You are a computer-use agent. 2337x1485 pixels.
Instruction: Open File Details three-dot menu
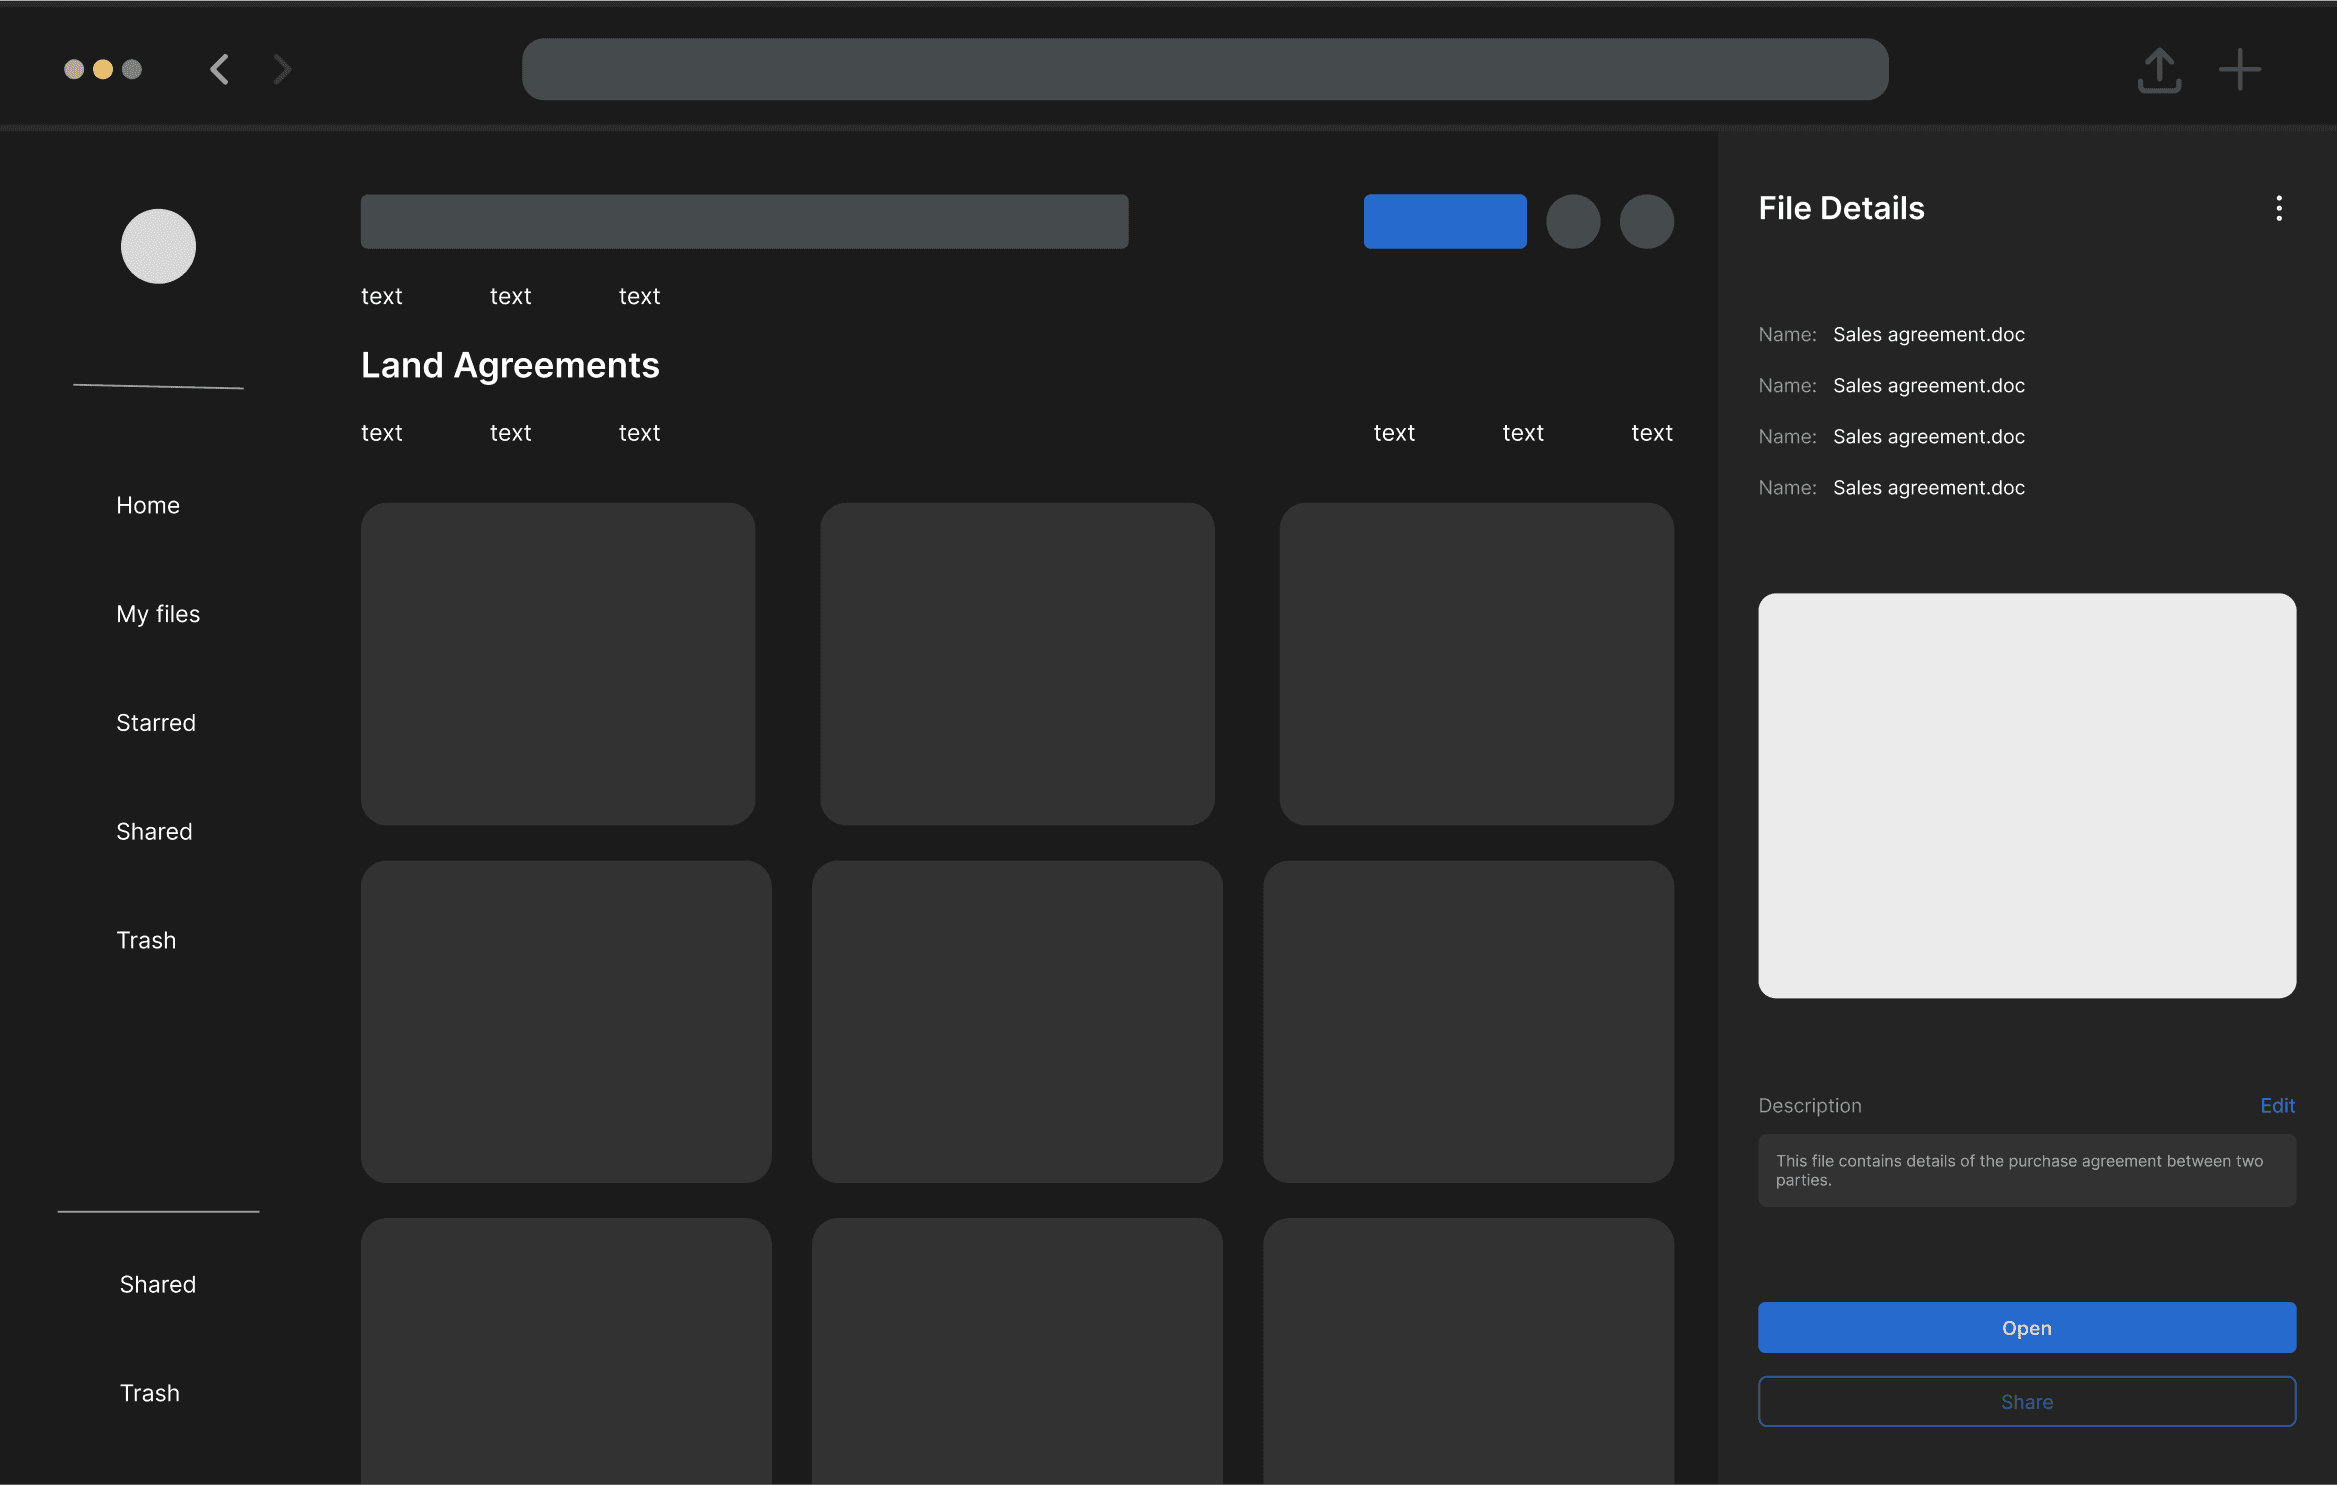pos(2279,208)
